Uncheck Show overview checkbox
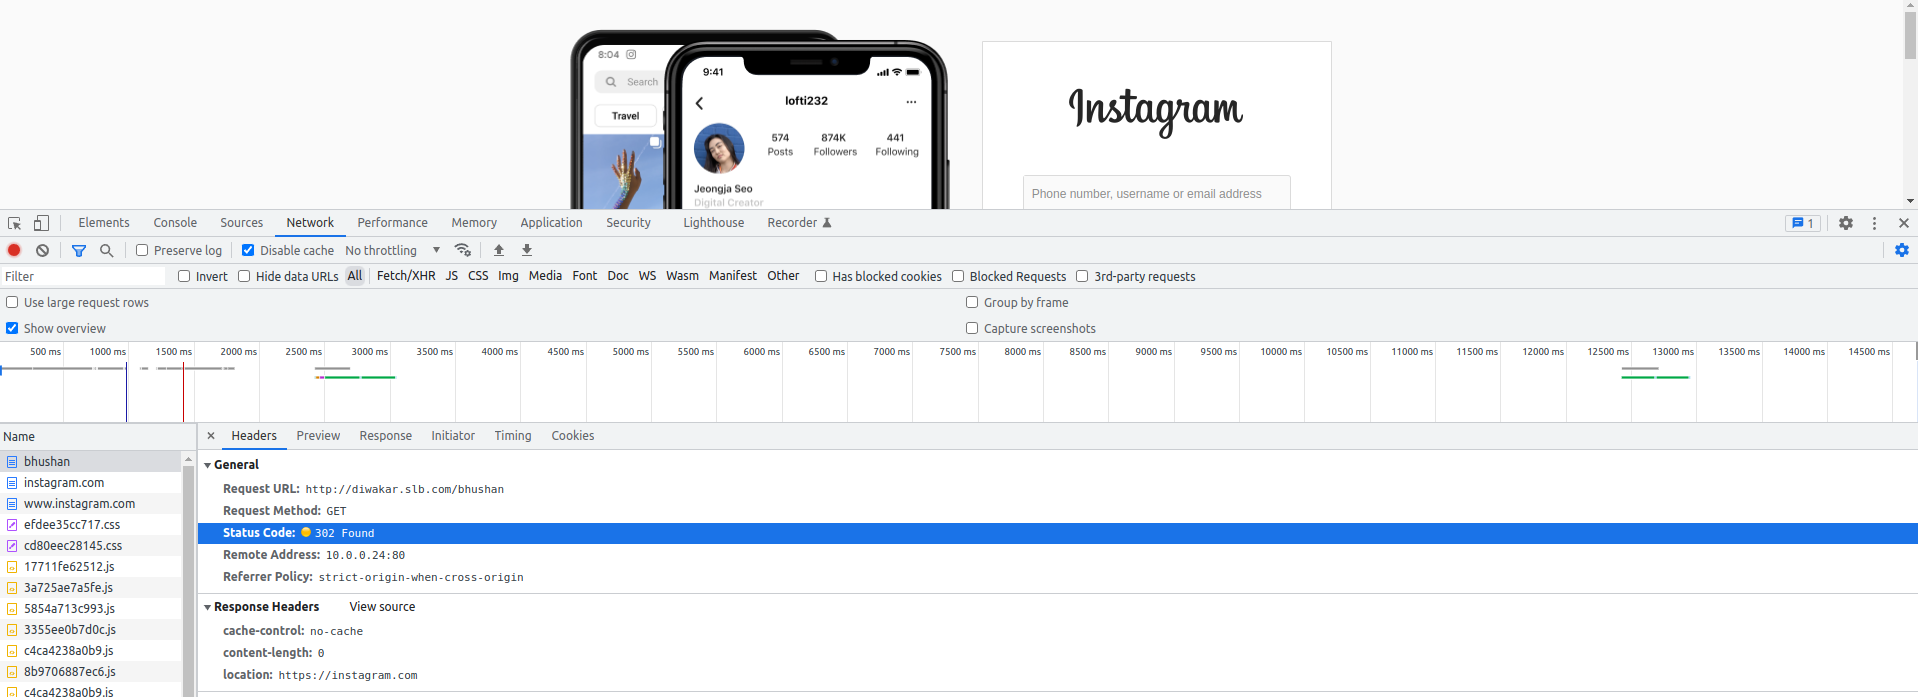Screen dimensions: 1918x697 [x=12, y=328]
